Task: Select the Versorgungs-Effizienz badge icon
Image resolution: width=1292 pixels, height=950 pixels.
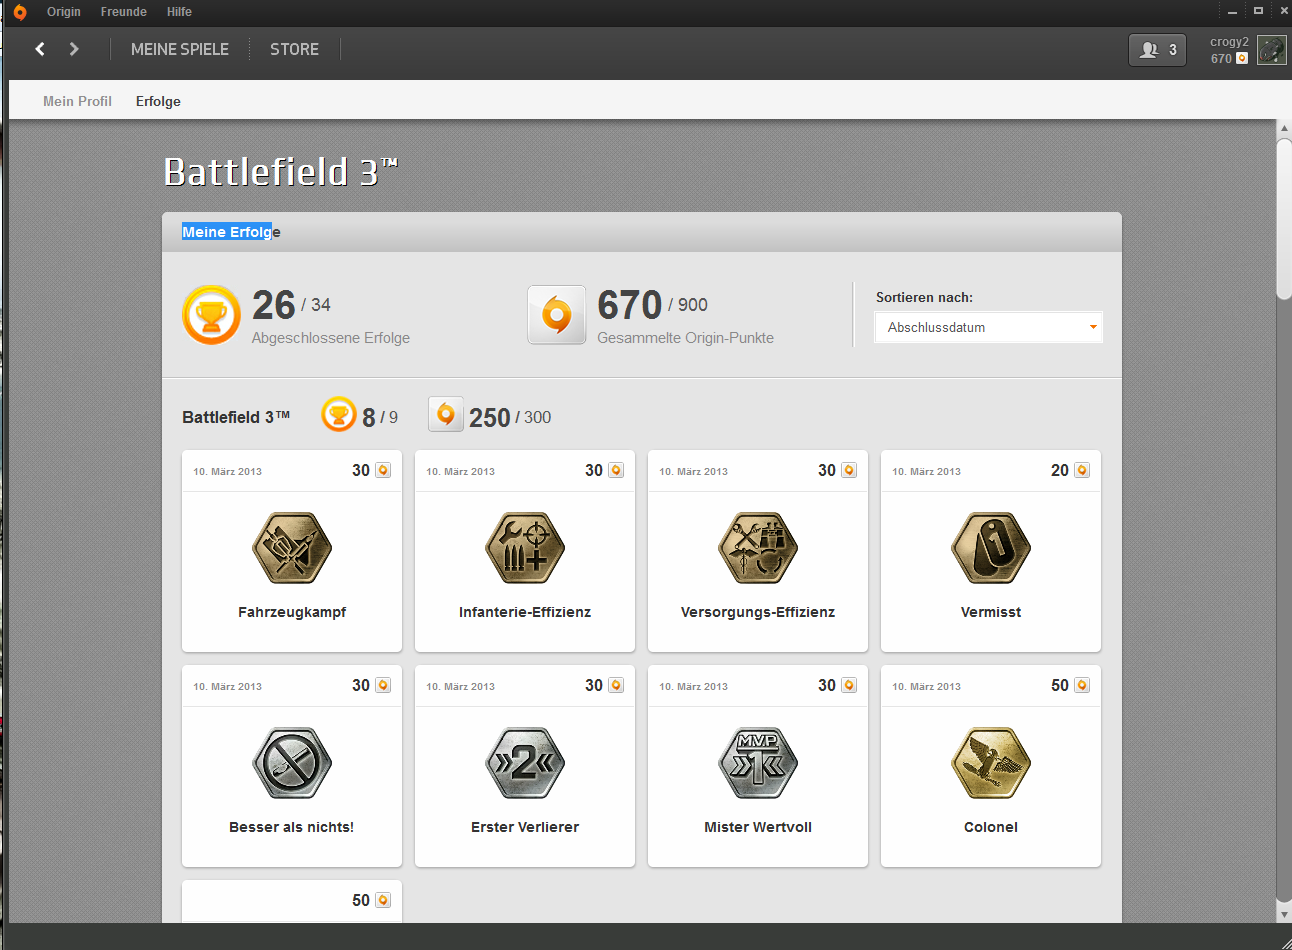Action: [758, 548]
